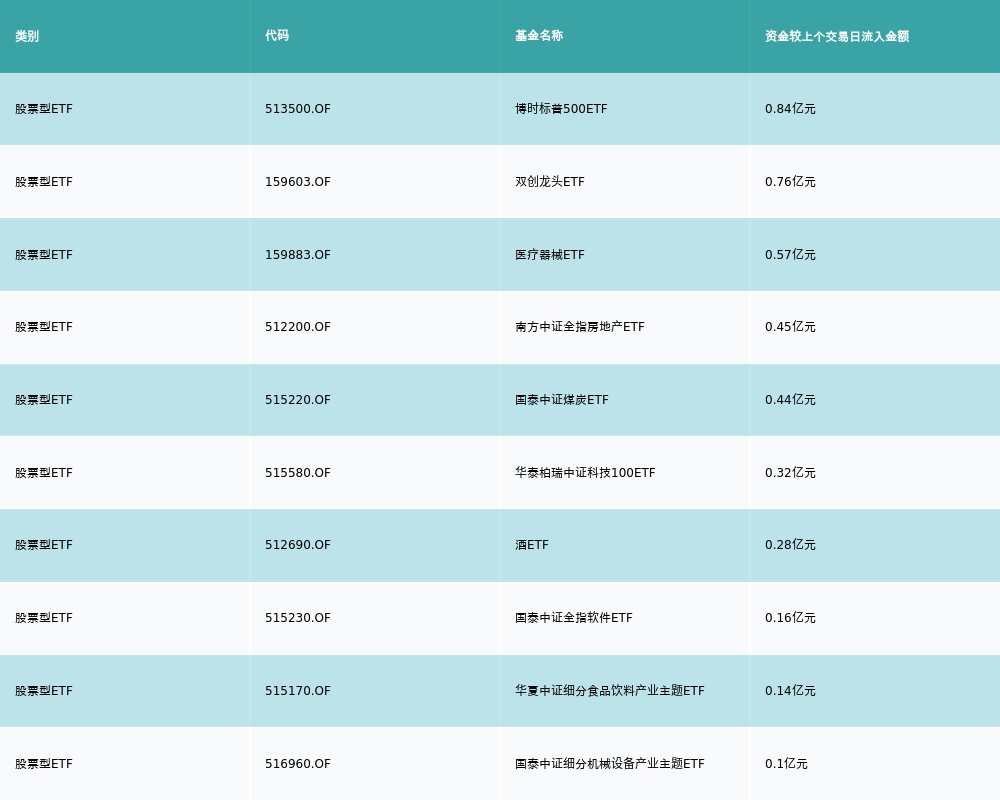Click the 0.16亿元 inflow value
The image size is (1000, 800).
tap(790, 618)
